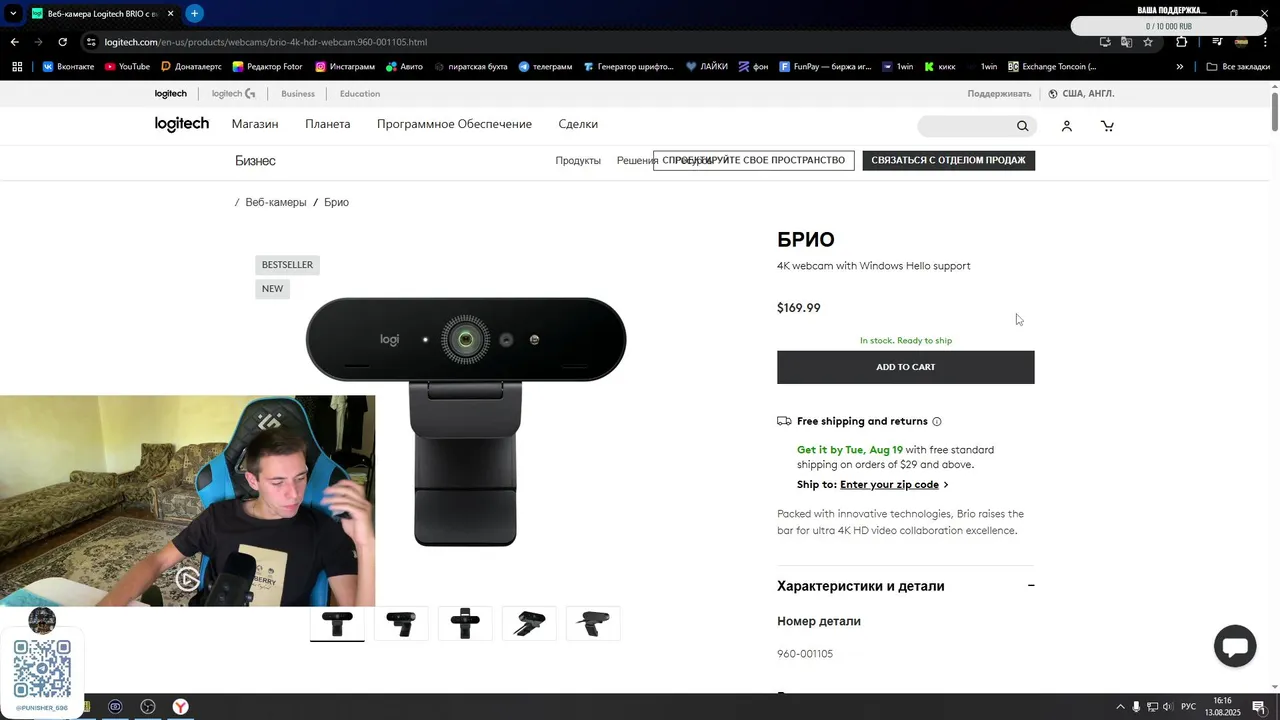Click the free shipping info icon
1280x720 pixels.
click(x=937, y=422)
